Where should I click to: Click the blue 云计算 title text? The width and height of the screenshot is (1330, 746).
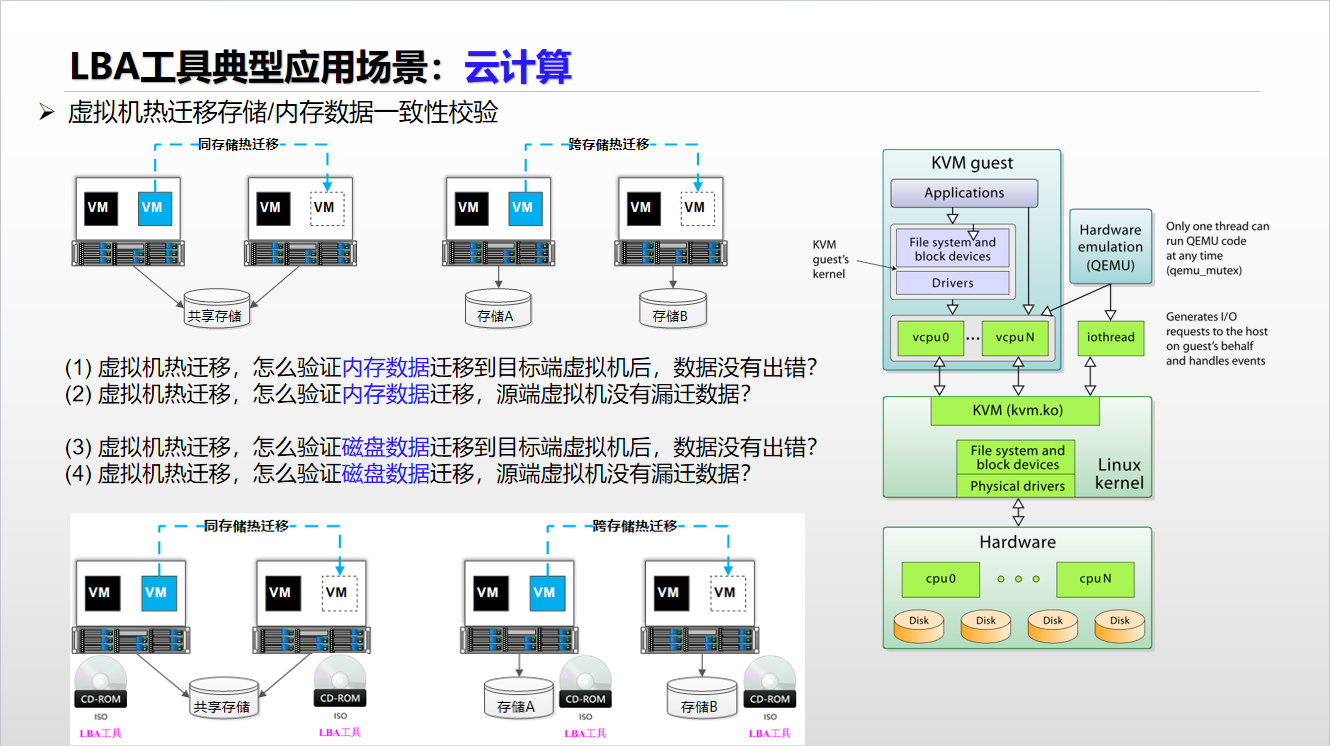[518, 67]
